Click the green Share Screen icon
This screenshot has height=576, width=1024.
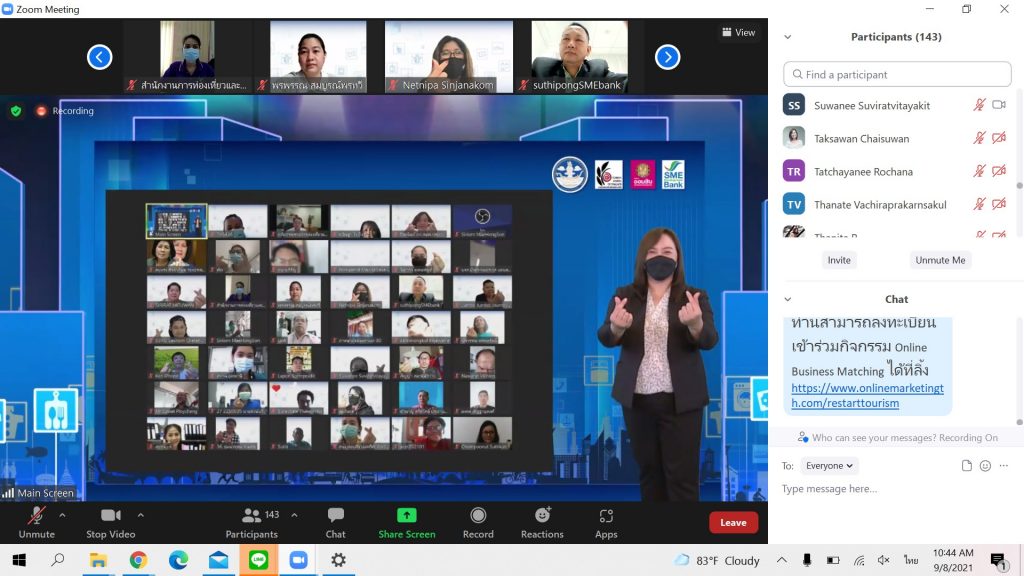point(406,515)
